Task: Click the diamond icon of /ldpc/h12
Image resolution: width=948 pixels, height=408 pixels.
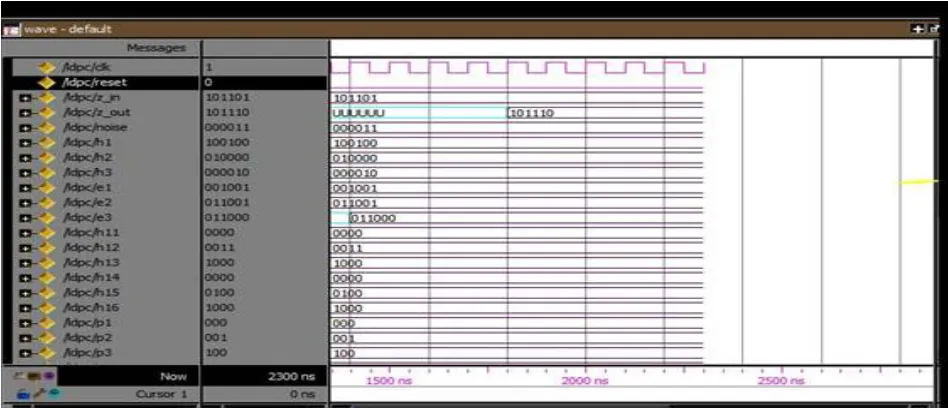Action: coord(47,248)
